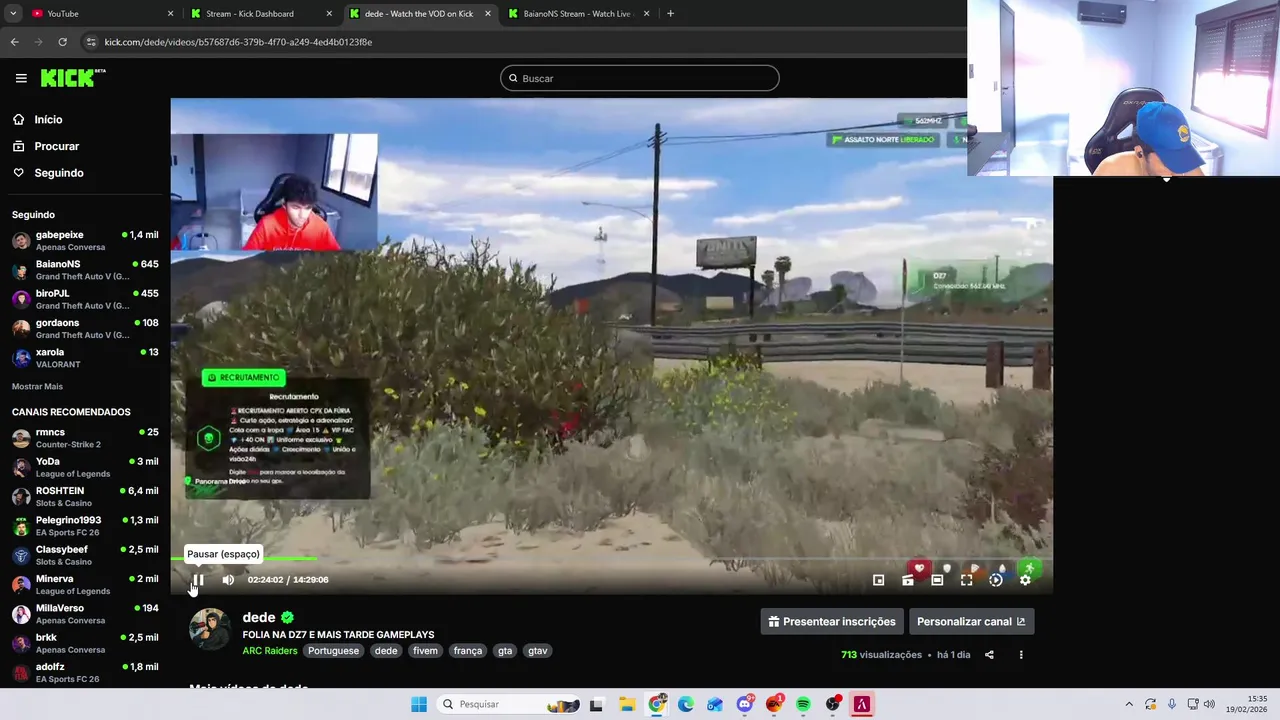
Task: Open the playback speed control
Action: coord(996,580)
